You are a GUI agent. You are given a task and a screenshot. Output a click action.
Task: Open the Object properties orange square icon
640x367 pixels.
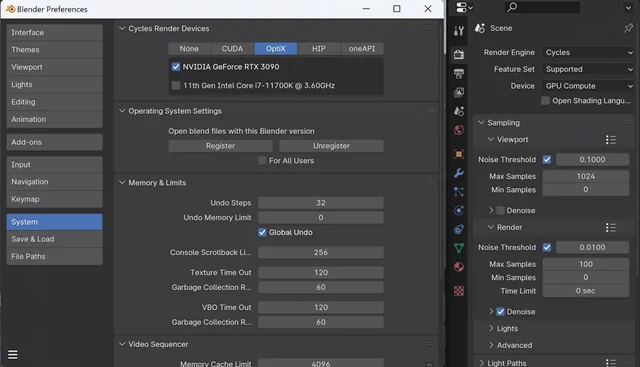tap(459, 154)
